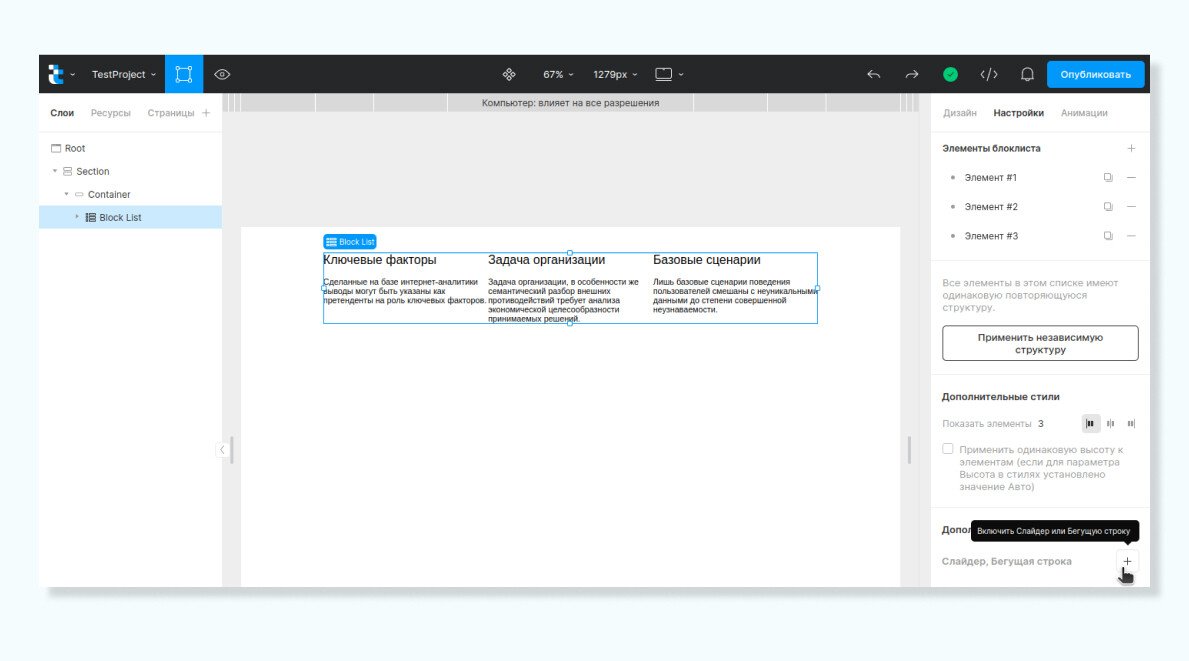Remove Элемент #3
The width and height of the screenshot is (1189, 661).
pyautogui.click(x=1131, y=237)
